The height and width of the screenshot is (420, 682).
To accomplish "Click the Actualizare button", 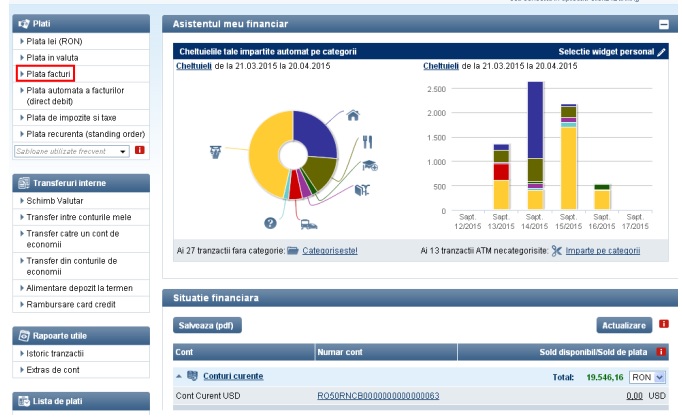I will pos(624,325).
